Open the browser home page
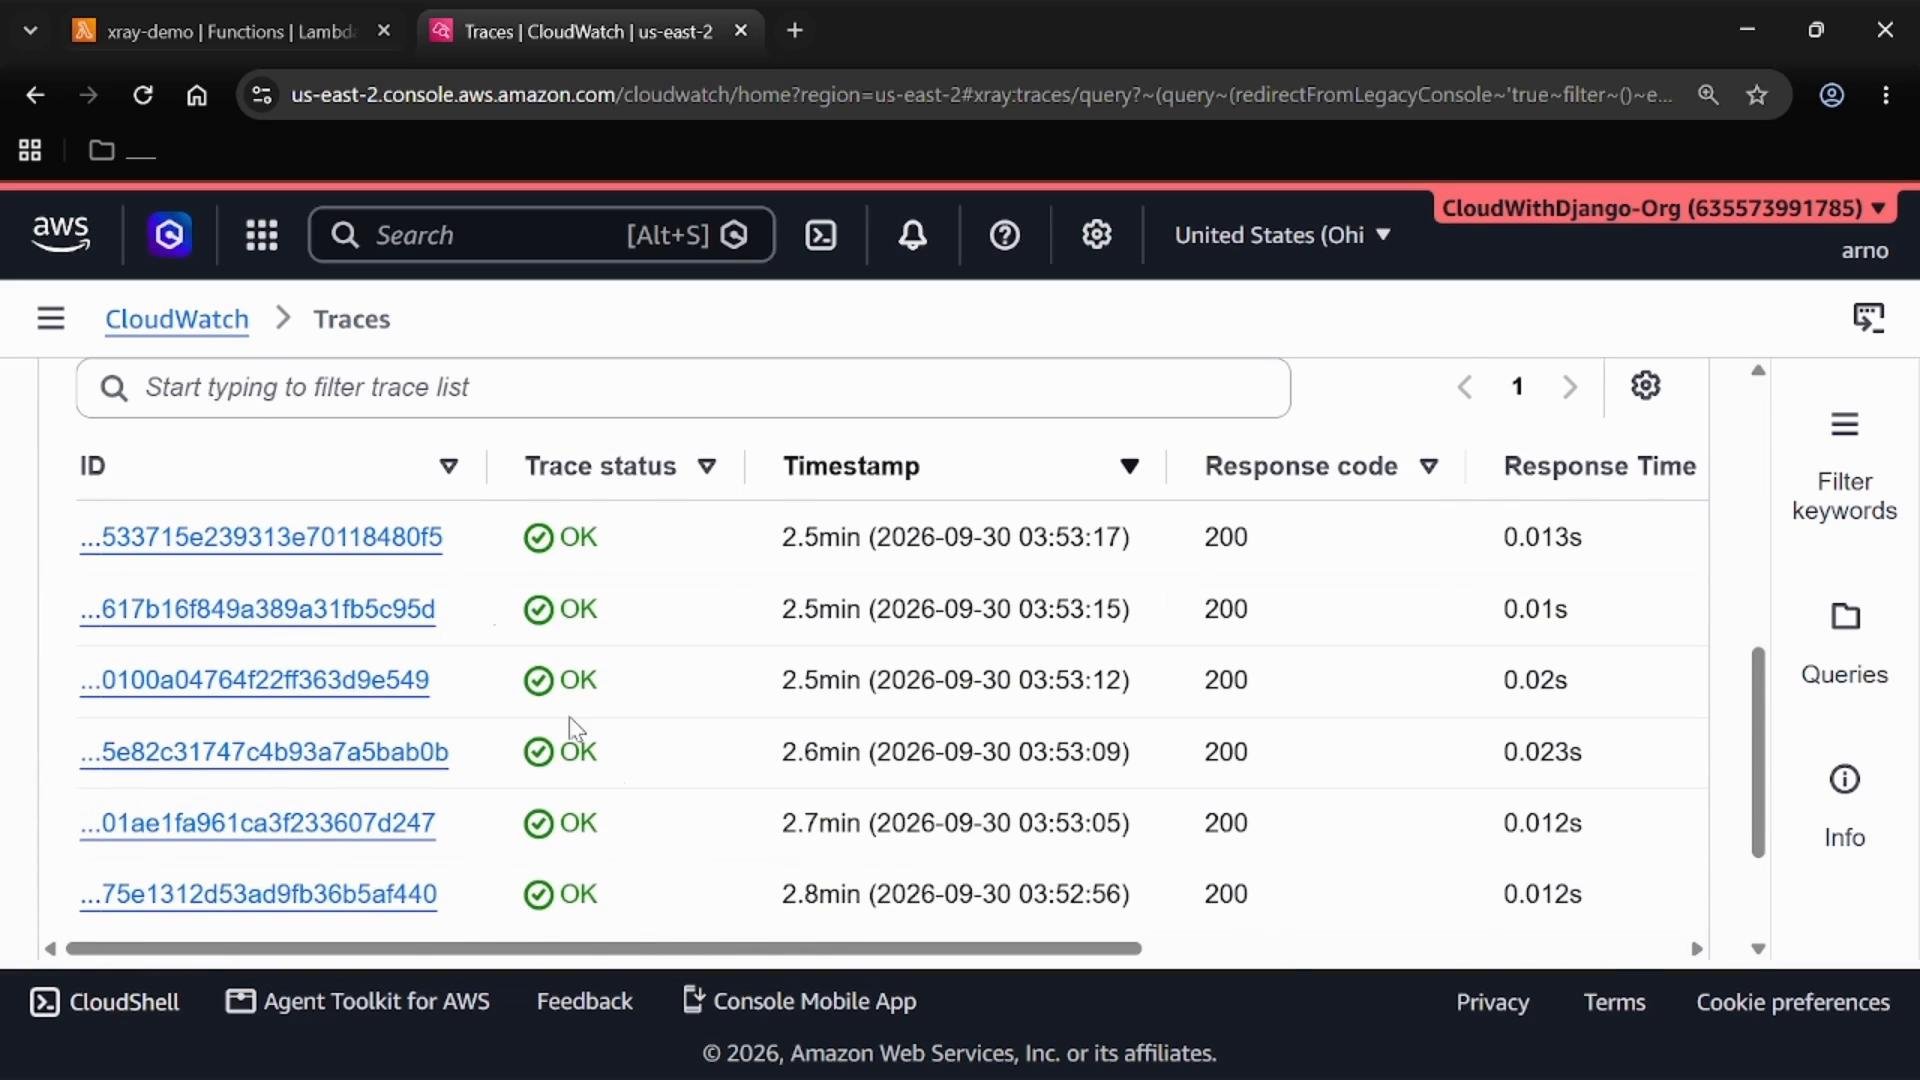The height and width of the screenshot is (1080, 1920). point(197,95)
